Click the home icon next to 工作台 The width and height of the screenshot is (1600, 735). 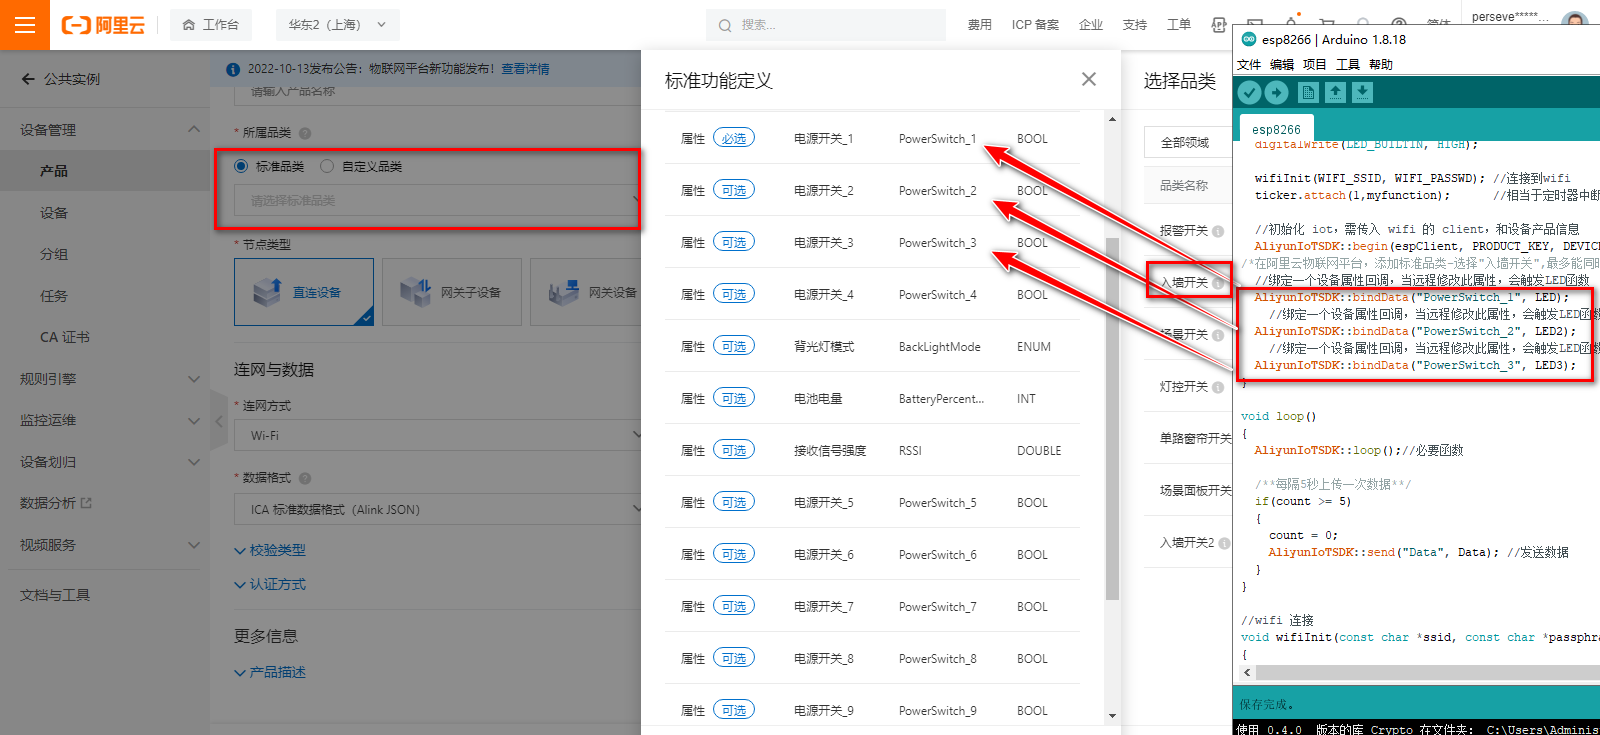188,25
